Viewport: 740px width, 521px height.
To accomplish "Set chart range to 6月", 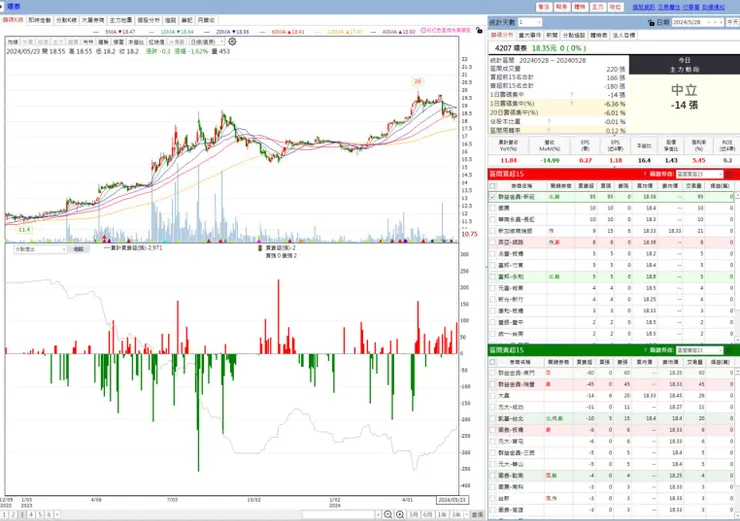I will point(428,514).
